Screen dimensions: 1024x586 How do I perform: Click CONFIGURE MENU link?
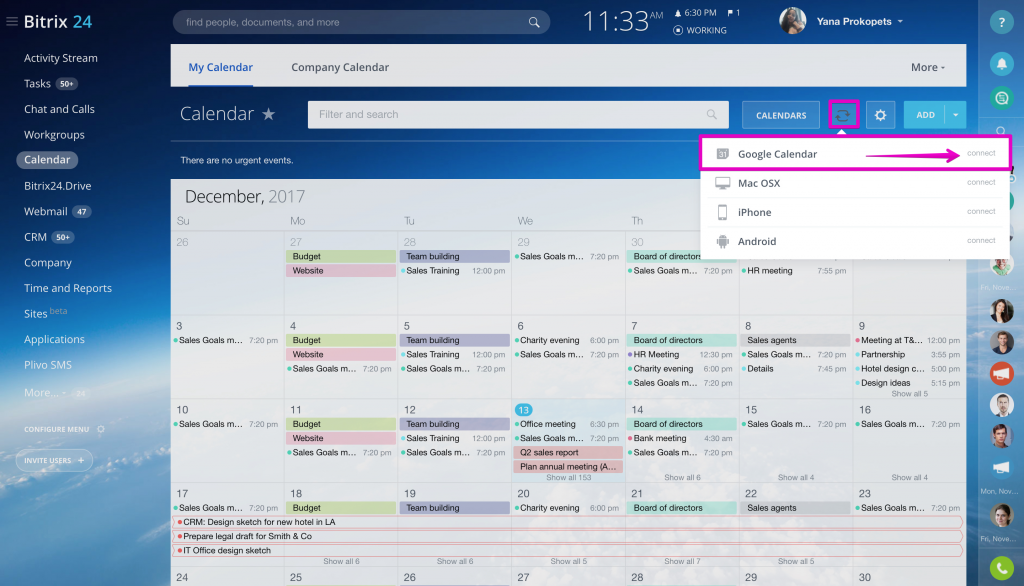pyautogui.click(x=57, y=429)
